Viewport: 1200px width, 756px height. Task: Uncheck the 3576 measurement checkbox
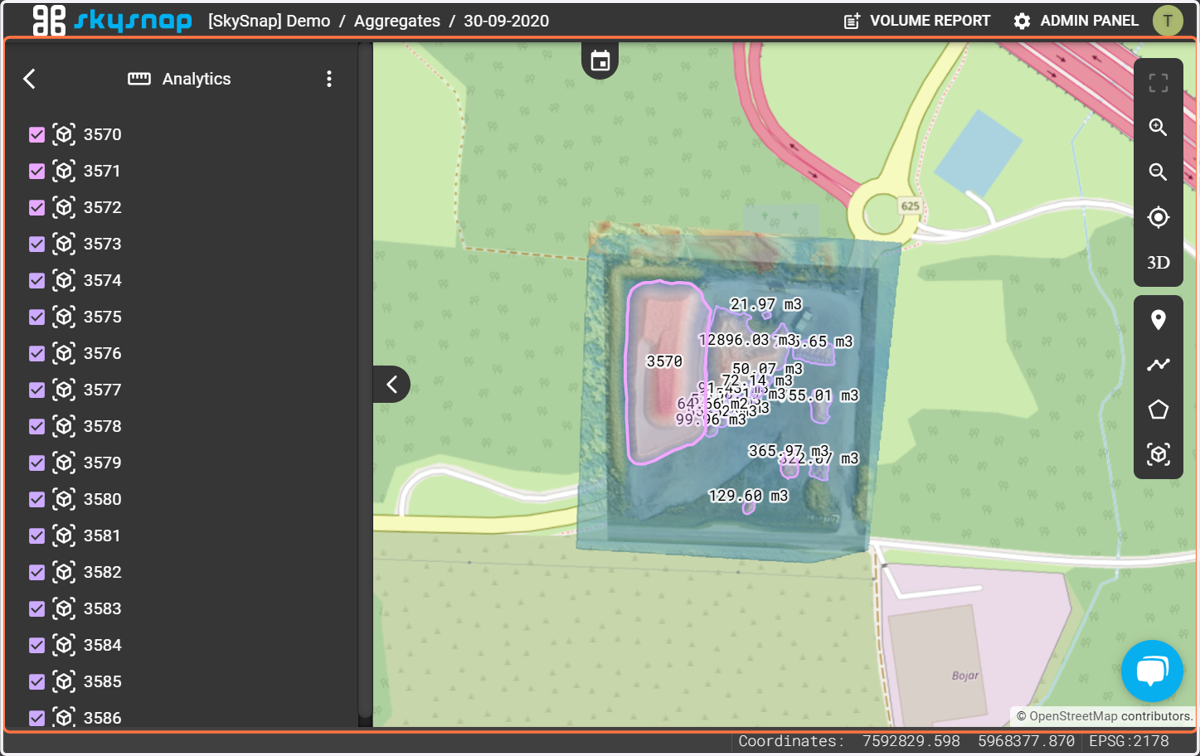[x=37, y=354]
